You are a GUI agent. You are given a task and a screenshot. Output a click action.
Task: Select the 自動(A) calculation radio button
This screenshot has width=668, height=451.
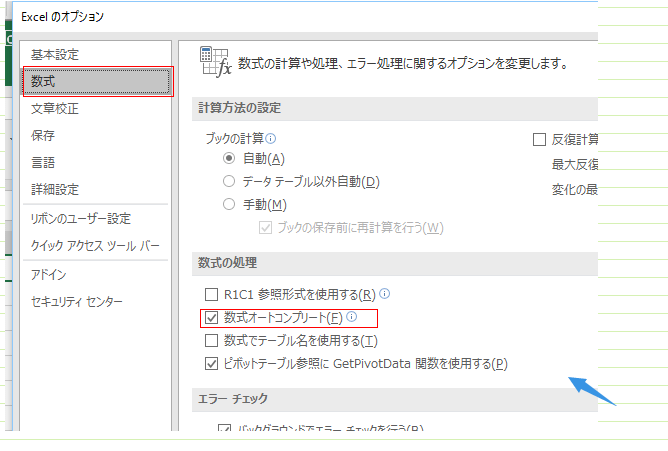(229, 158)
